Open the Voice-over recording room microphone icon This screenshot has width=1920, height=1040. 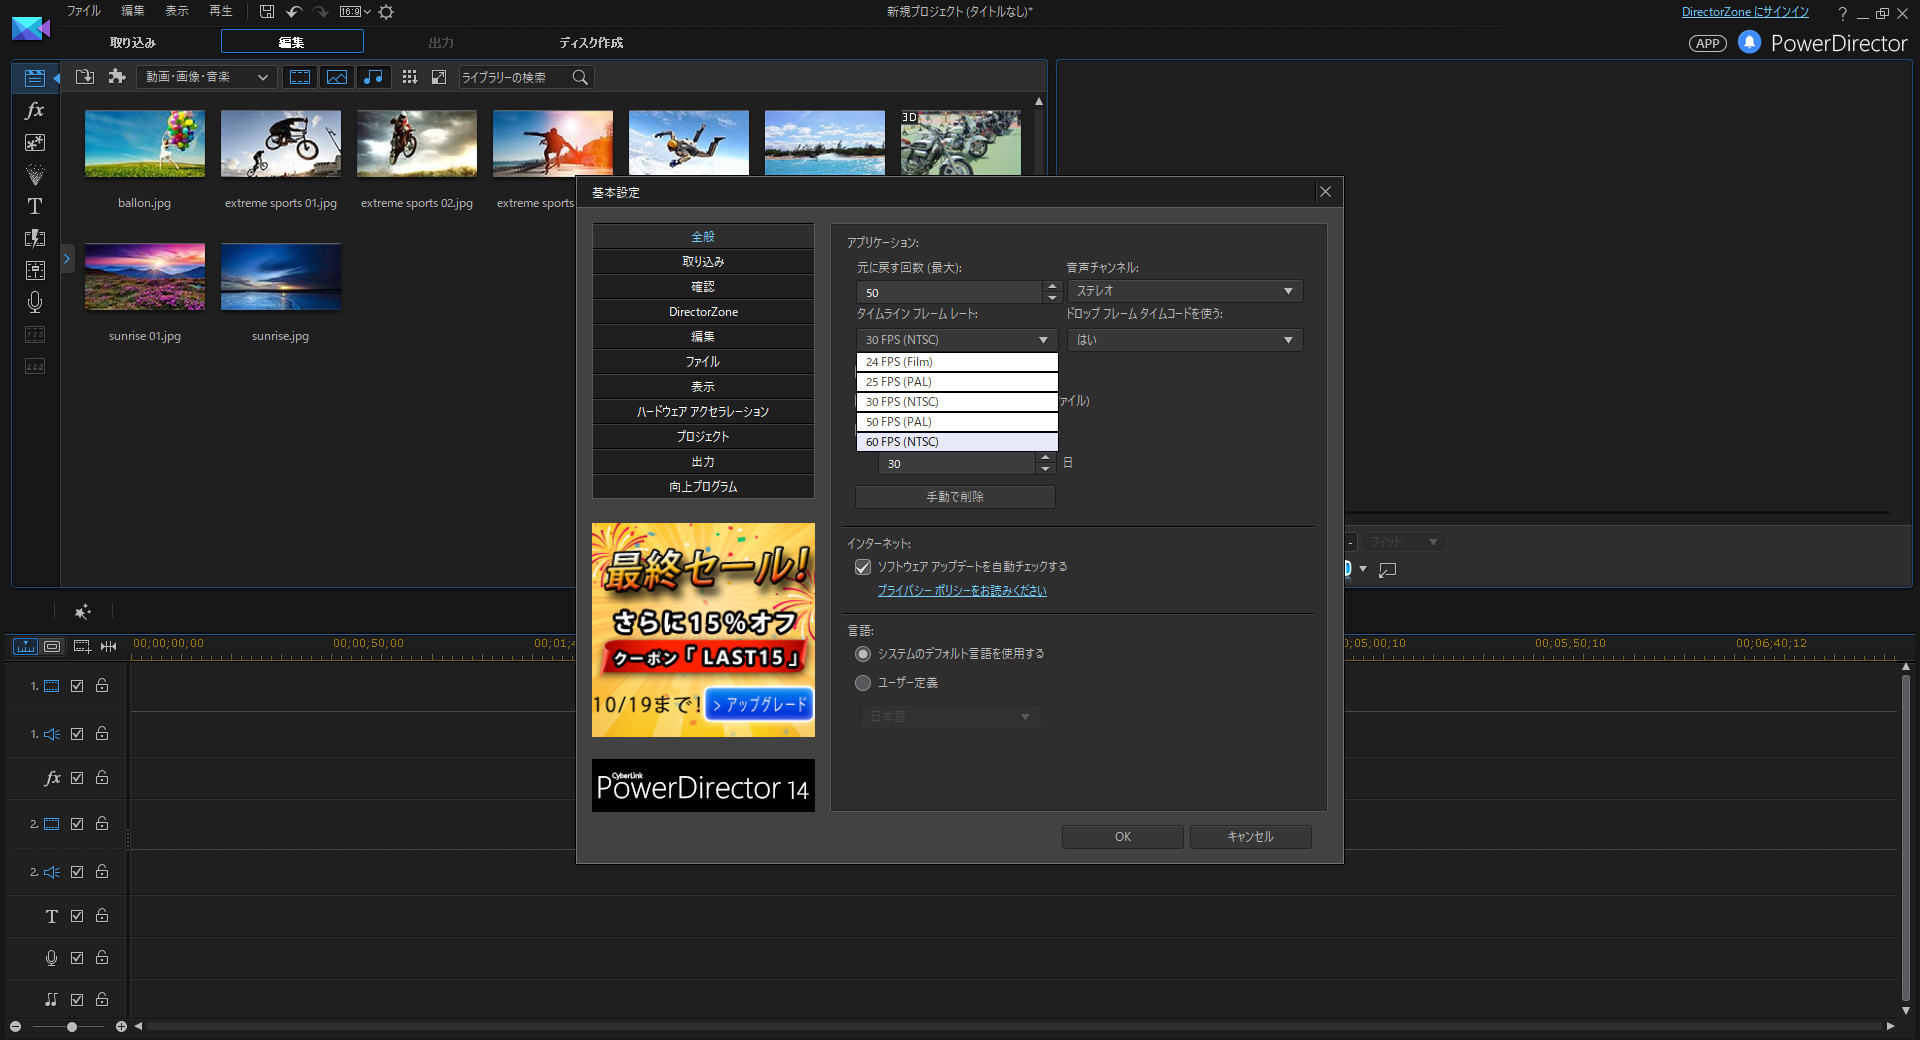(x=35, y=302)
